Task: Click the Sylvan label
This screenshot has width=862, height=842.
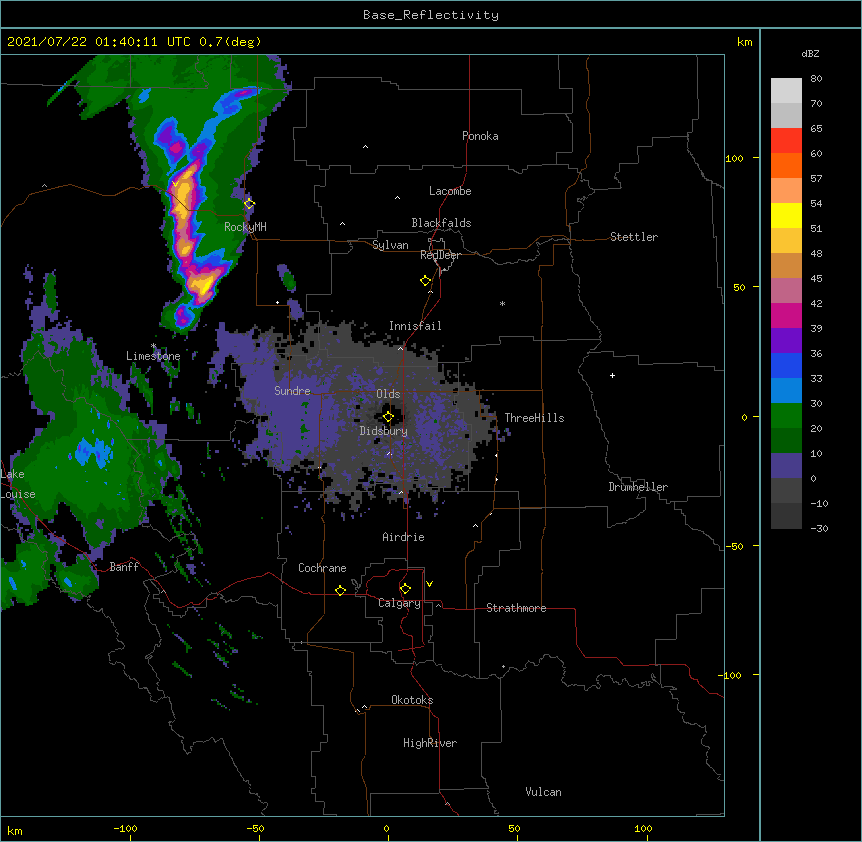Action: pyautogui.click(x=390, y=245)
